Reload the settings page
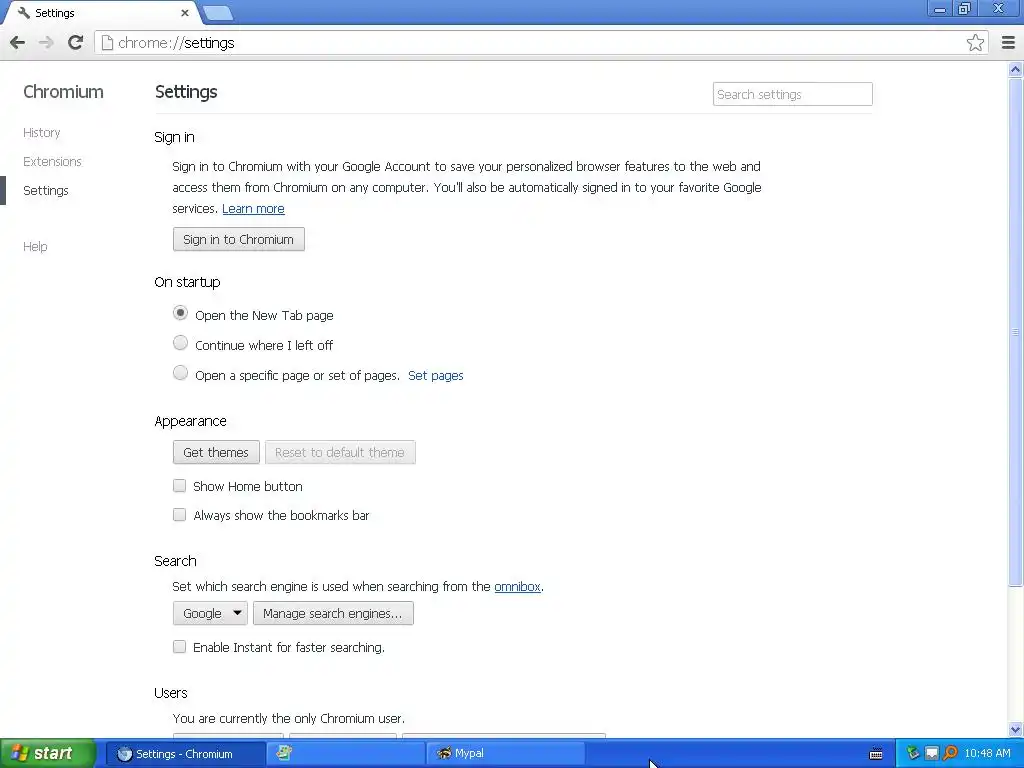Screen dimensions: 1024x768 point(75,43)
